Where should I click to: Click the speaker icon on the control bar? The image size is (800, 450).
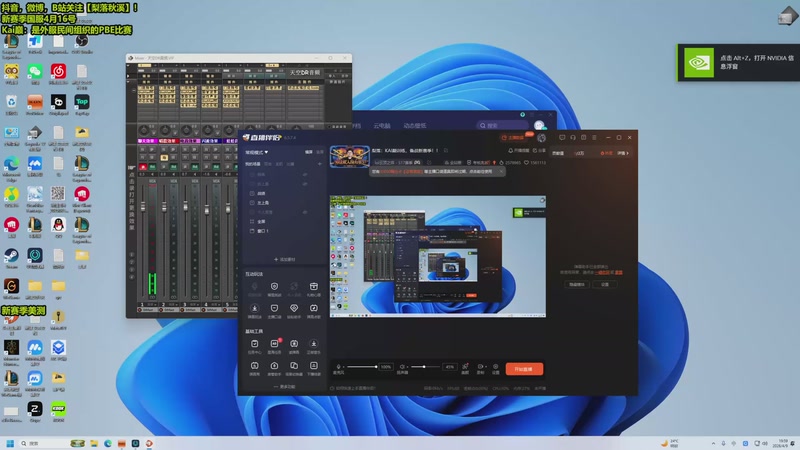402,367
